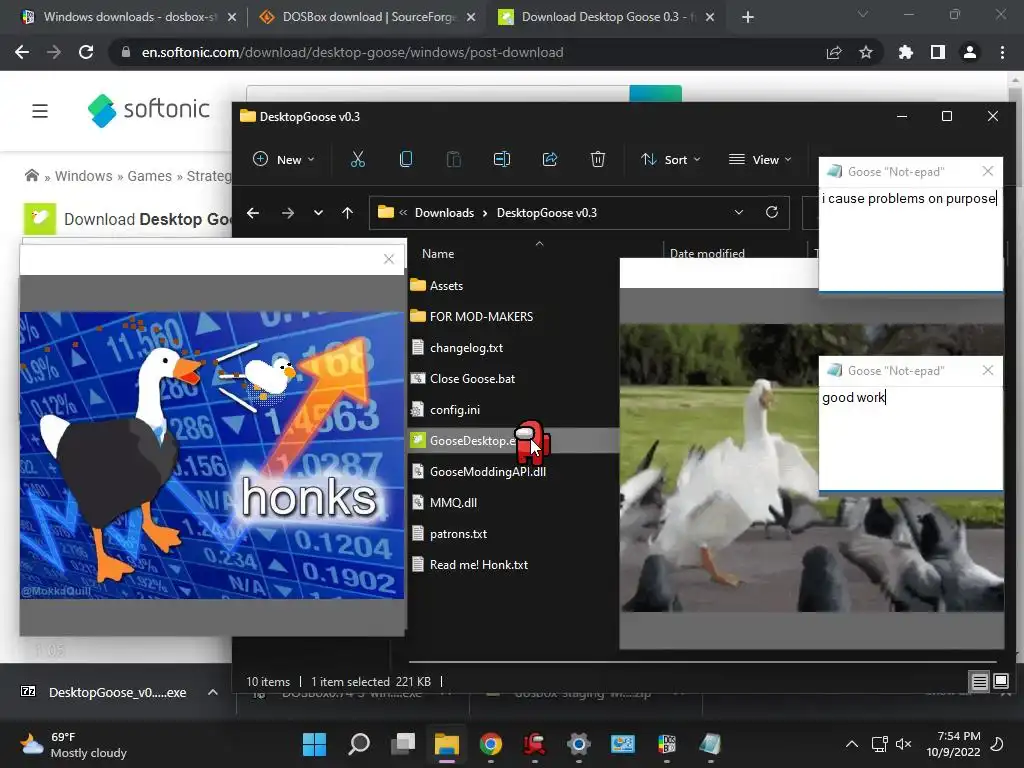Click the Softonic home breadcrumb icon

(x=31, y=176)
